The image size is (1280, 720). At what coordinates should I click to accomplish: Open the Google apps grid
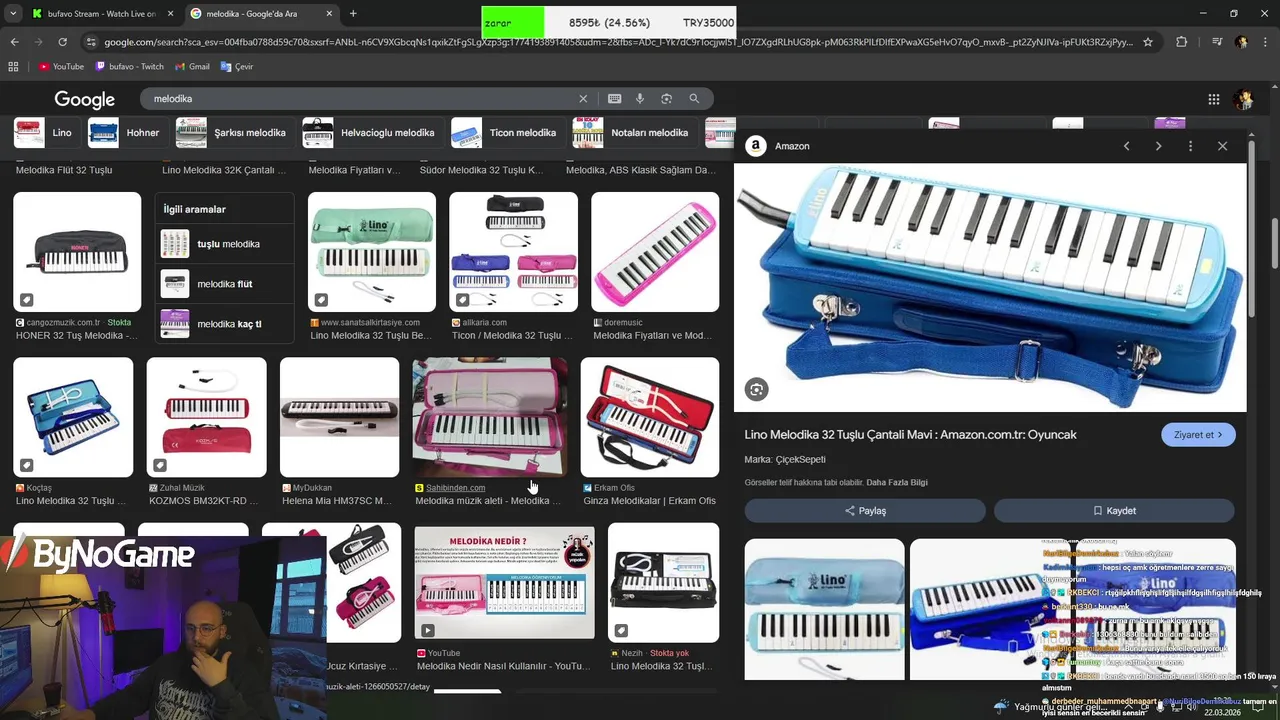point(1213,99)
